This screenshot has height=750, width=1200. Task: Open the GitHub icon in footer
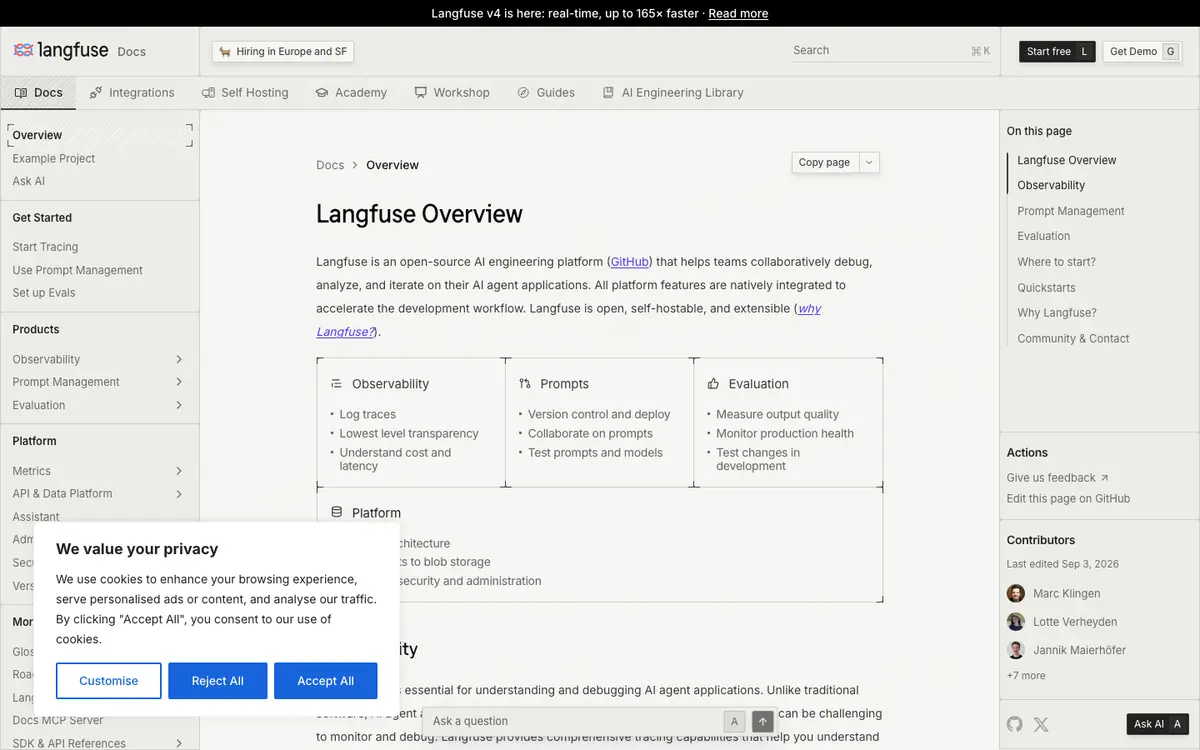[1015, 724]
